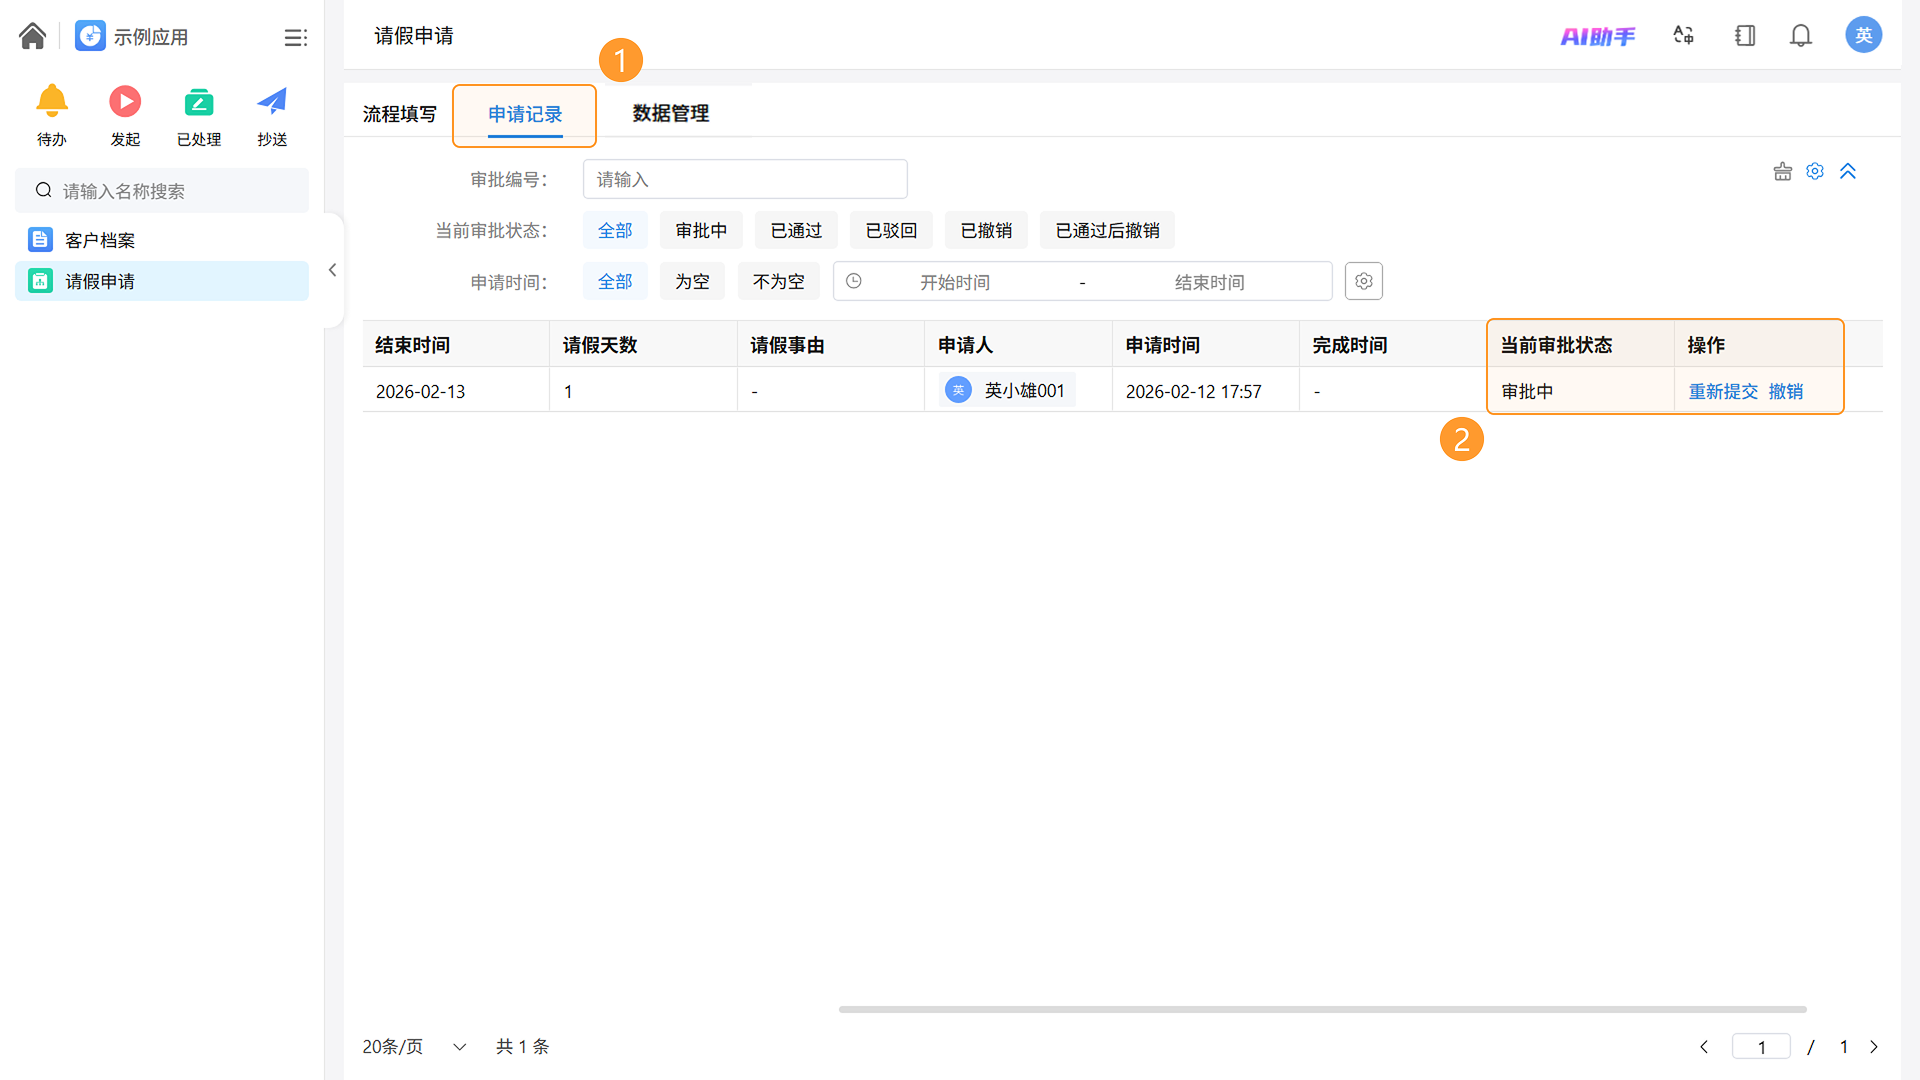The width and height of the screenshot is (1920, 1080).
Task: Open 待办 bell shortcut
Action: (x=52, y=102)
